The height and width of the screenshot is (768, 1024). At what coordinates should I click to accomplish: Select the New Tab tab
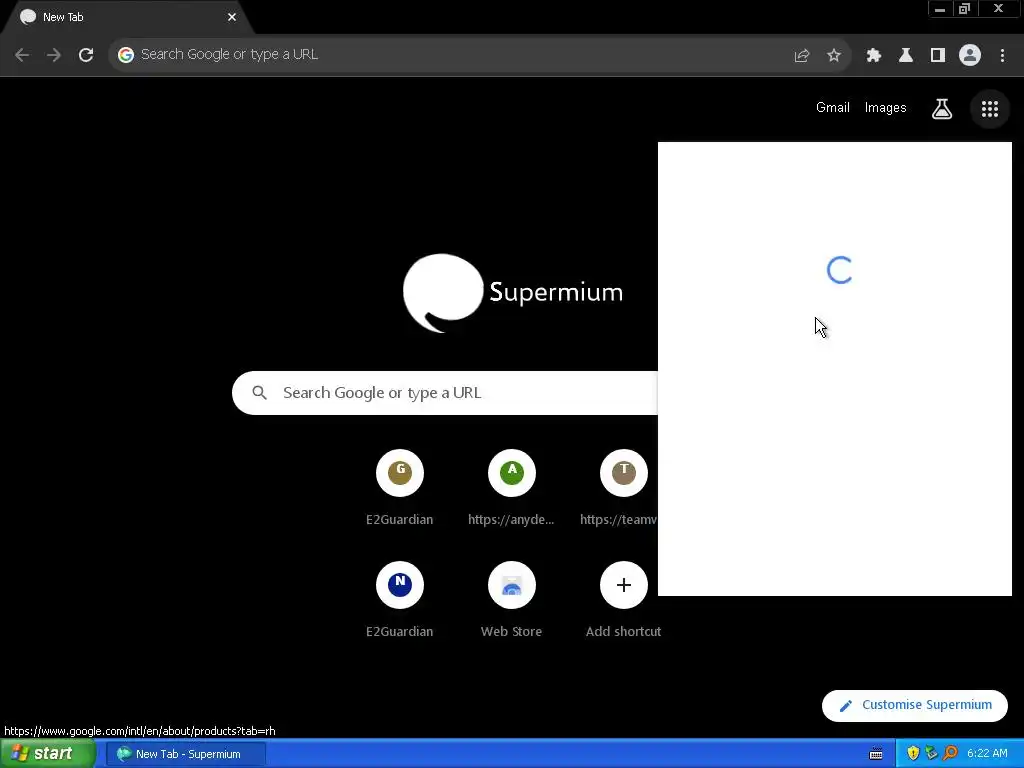pyautogui.click(x=127, y=17)
